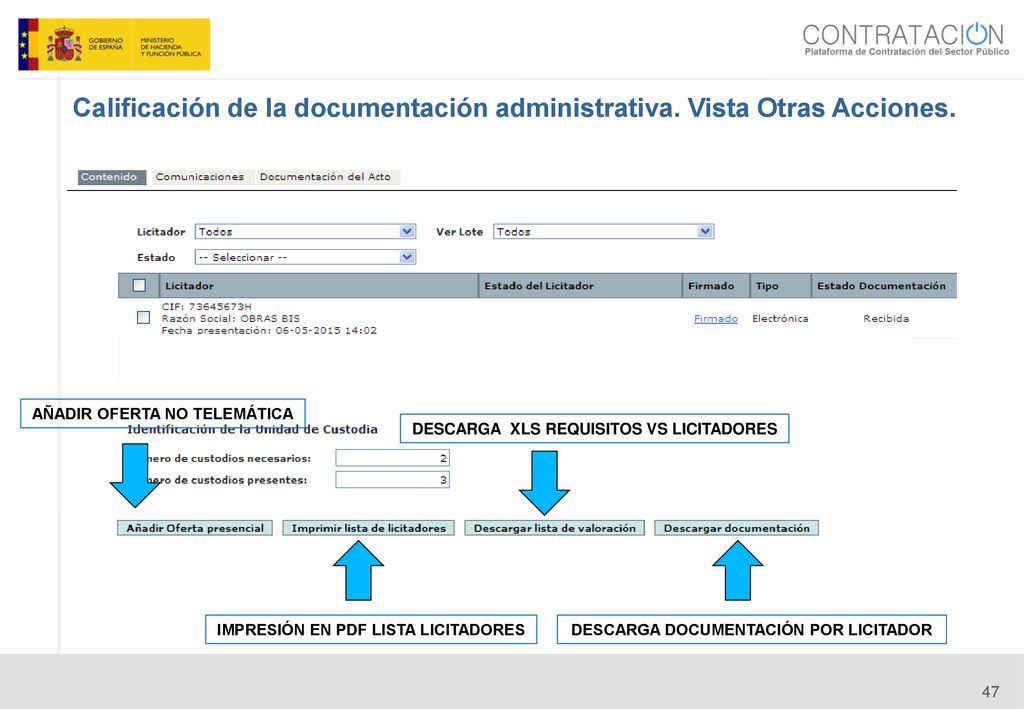
Task: Expand the Ver Lote dropdown
Action: pyautogui.click(x=603, y=231)
